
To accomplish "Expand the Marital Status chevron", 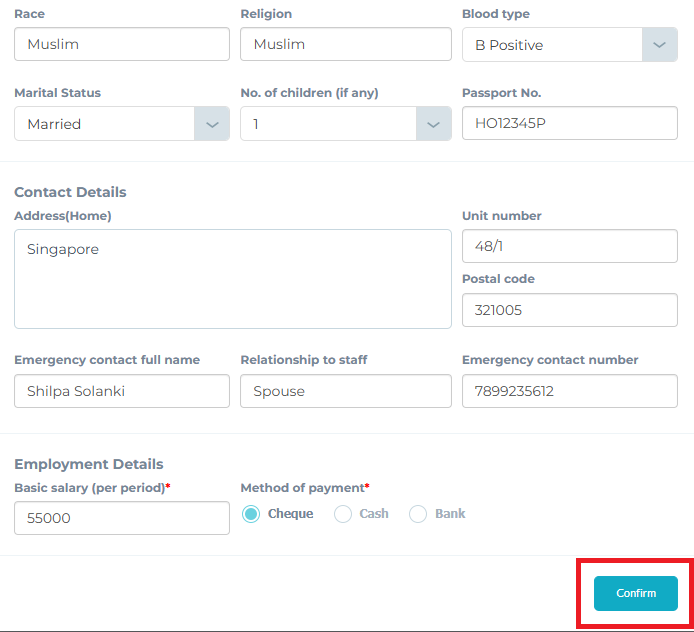I will point(212,124).
